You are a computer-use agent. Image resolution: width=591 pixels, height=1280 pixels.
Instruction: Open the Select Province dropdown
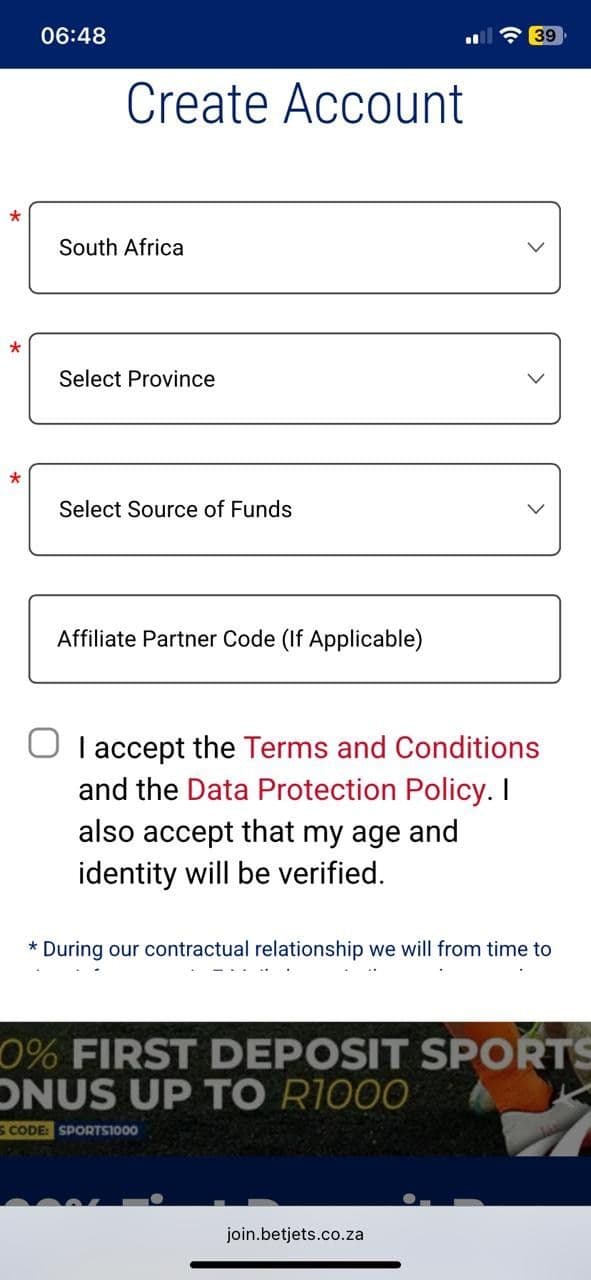[x=295, y=378]
